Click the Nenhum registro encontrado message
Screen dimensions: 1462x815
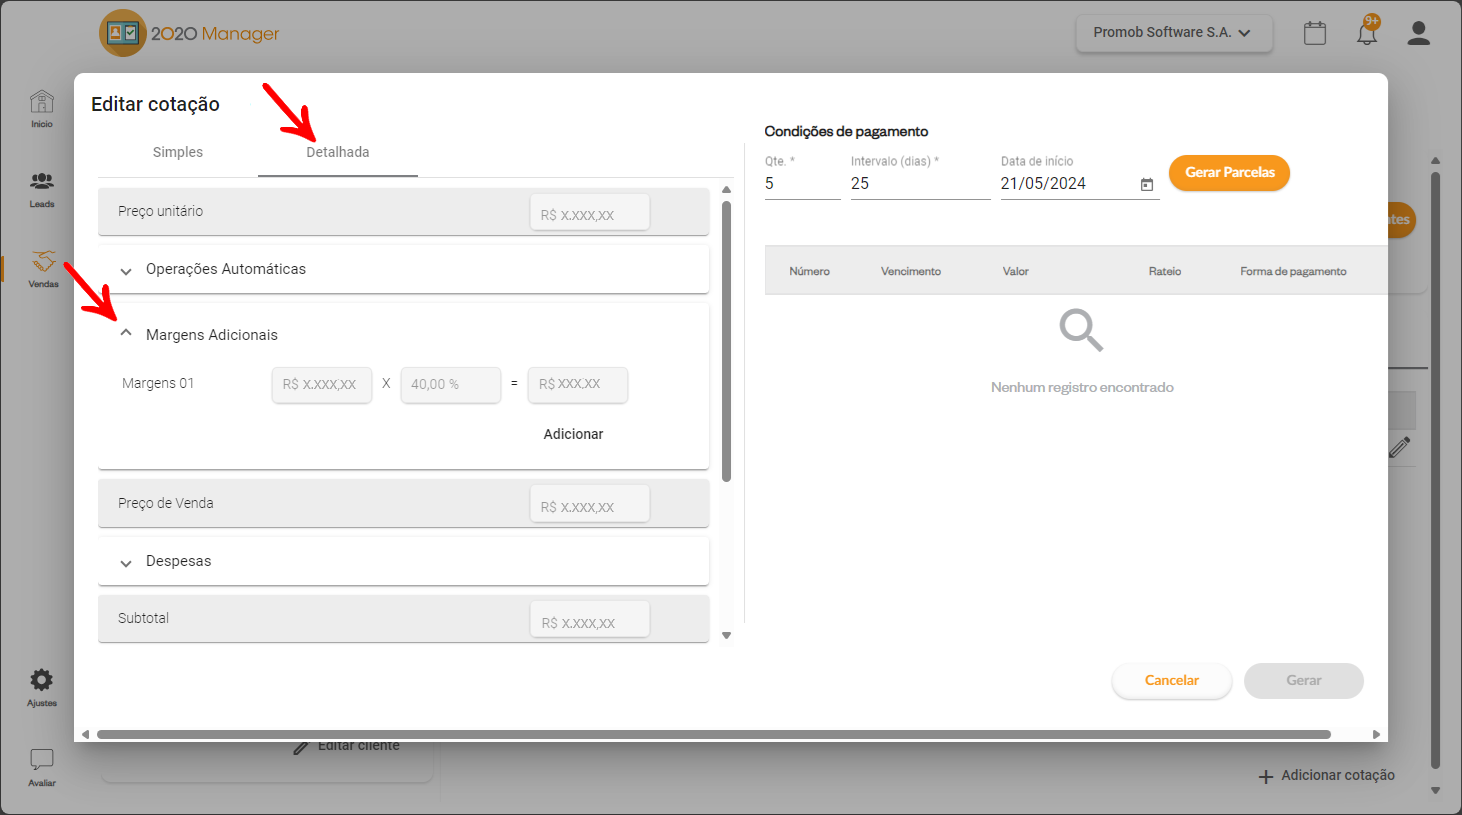(x=1082, y=388)
